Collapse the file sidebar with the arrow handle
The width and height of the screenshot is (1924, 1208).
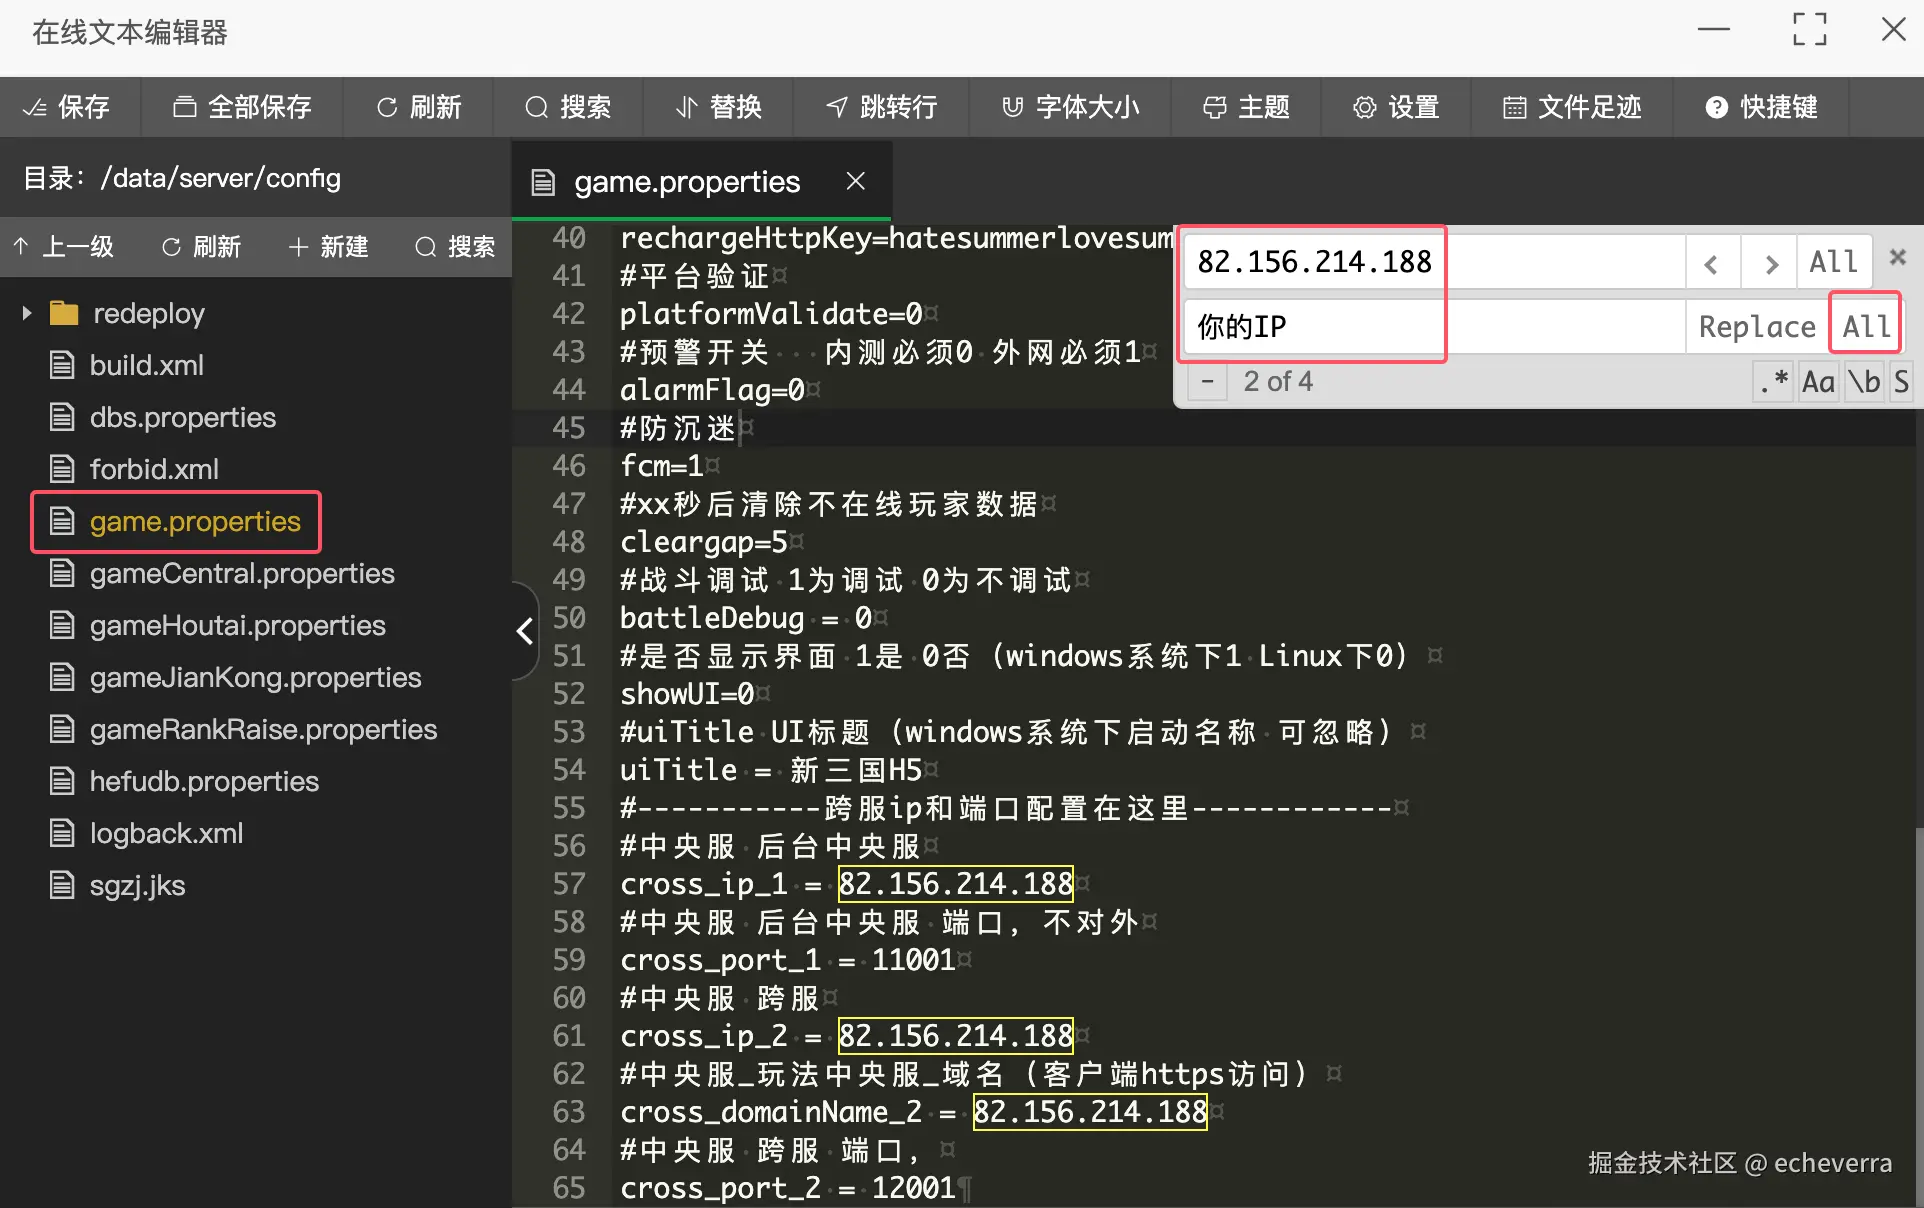point(524,631)
